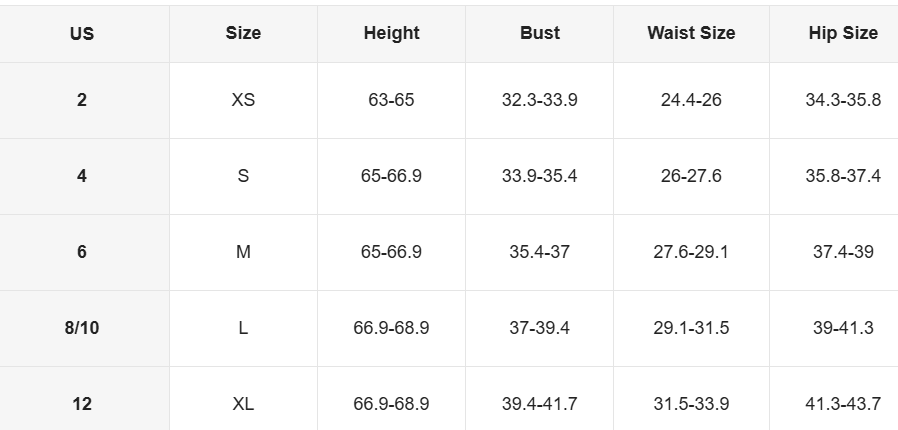Select hip value 35.8-37.4

(x=843, y=176)
